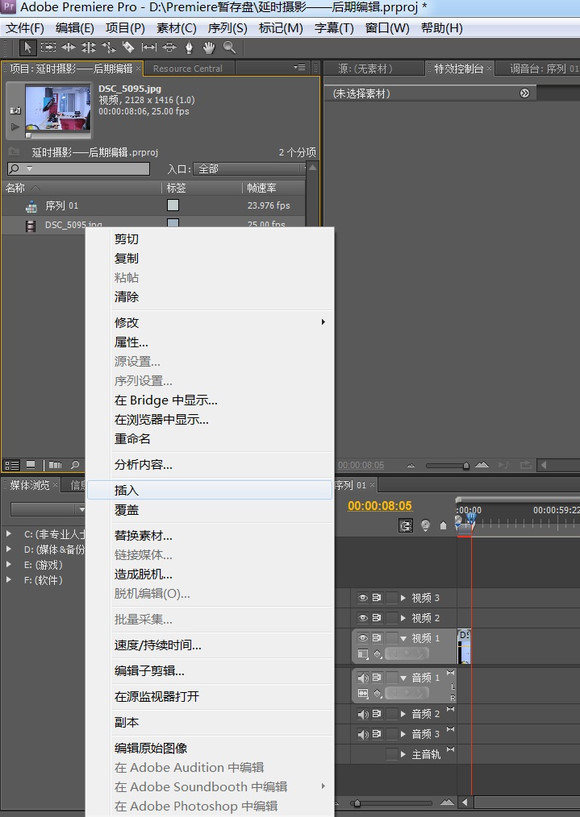580x817 pixels.
Task: Select the Ripple Edit tool
Action: [x=68, y=48]
